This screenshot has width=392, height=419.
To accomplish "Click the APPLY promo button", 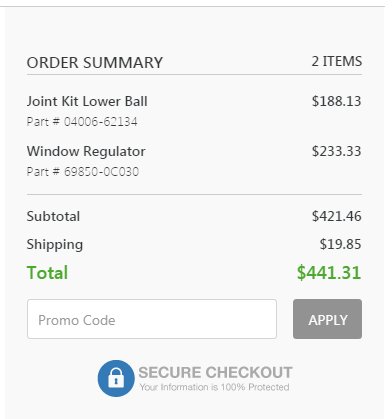I will [327, 319].
